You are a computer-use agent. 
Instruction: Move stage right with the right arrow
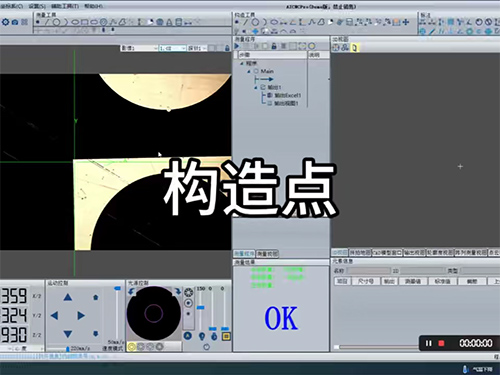pos(81,315)
